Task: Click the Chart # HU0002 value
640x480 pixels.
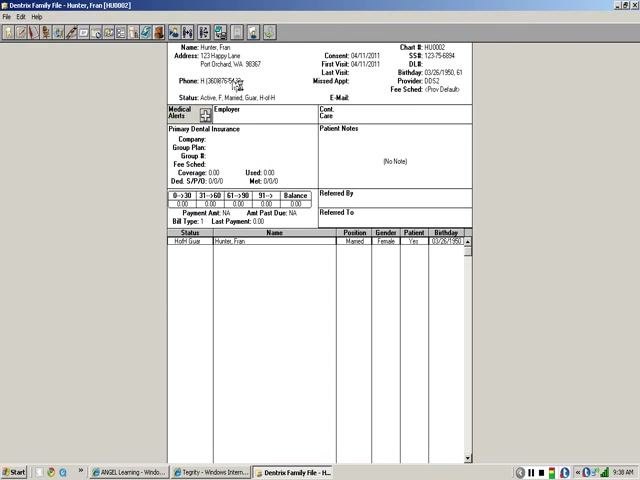Action: click(x=435, y=47)
